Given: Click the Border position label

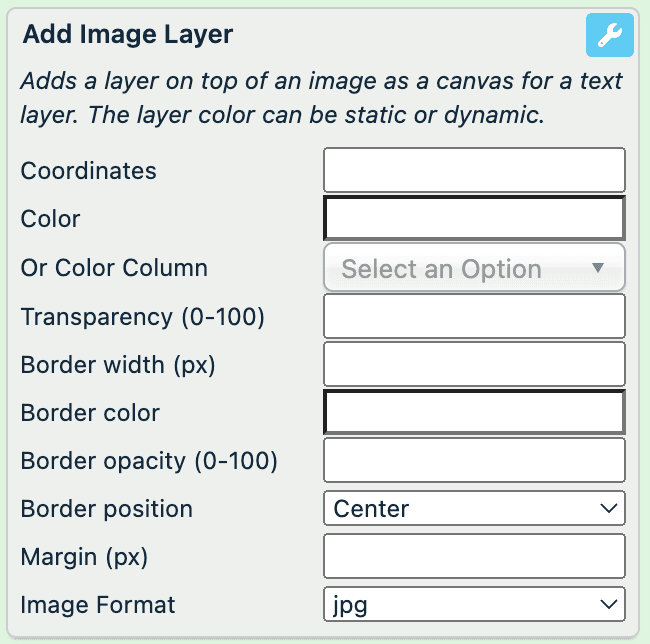Looking at the screenshot, I should 106,509.
